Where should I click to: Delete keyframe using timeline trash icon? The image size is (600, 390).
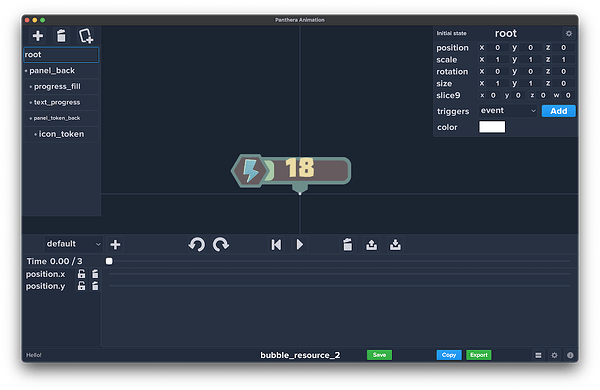tap(347, 245)
